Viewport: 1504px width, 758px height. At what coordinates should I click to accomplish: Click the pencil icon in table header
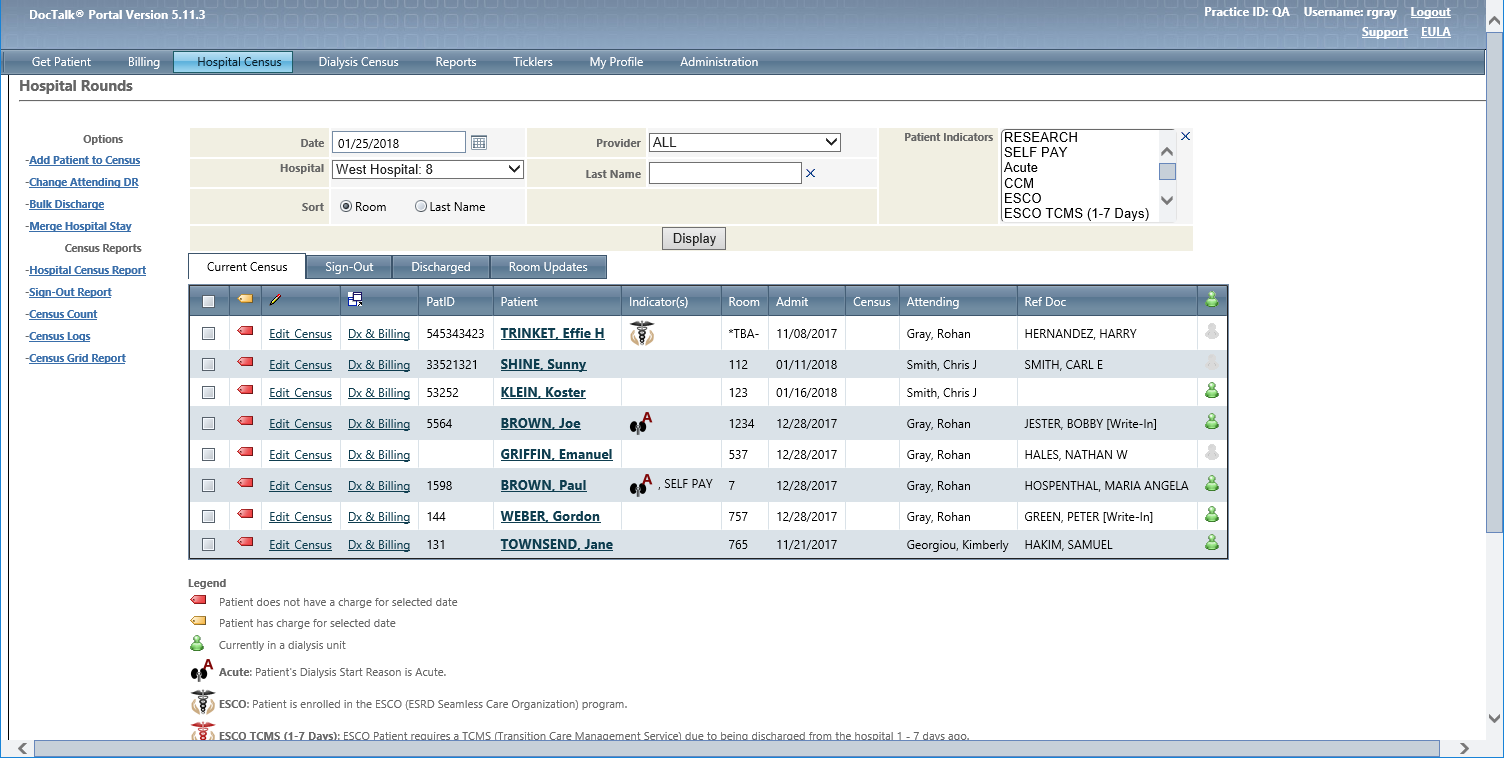[276, 300]
